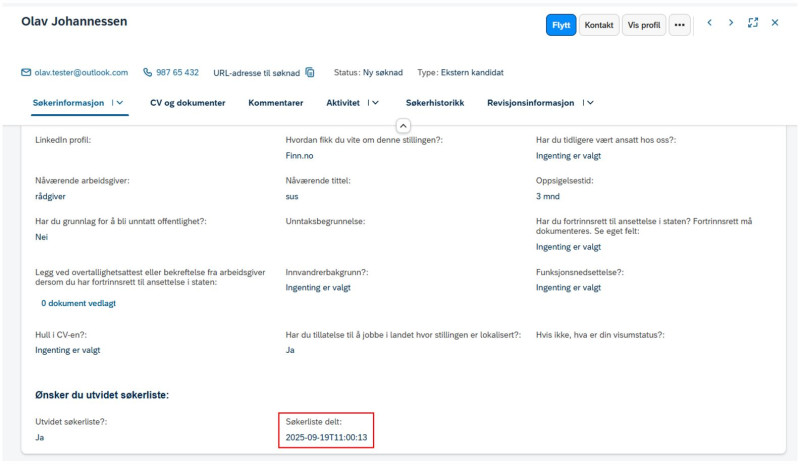Click Ja under tillatelse til å jobbe

pyautogui.click(x=290, y=350)
